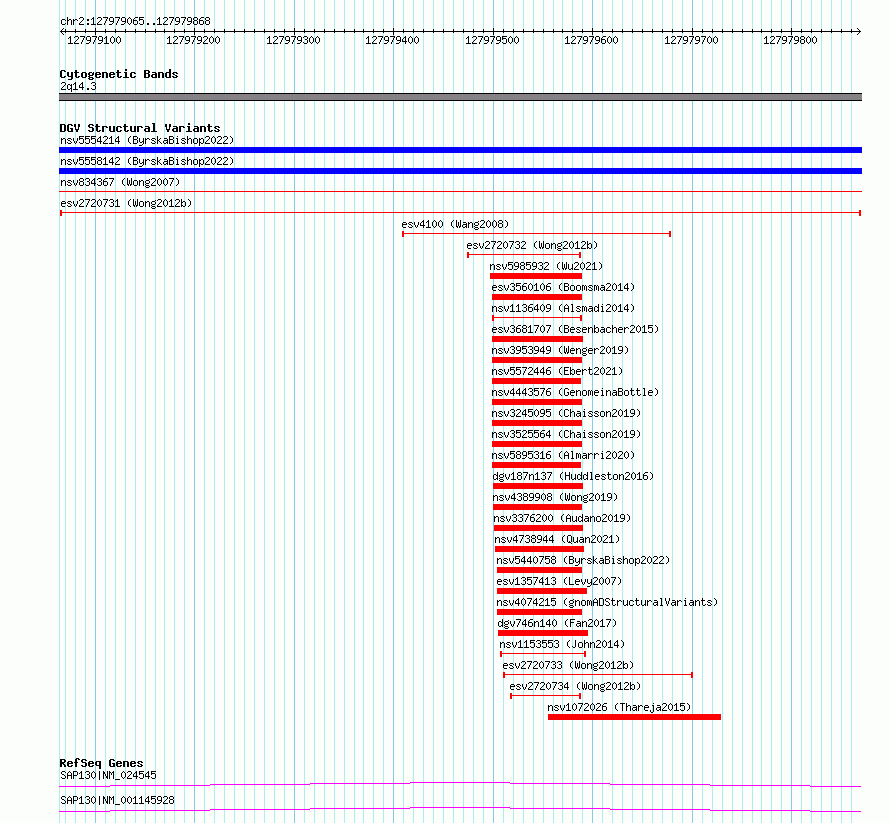Open esv3681707 (Besenbacher2015) variant

click(x=575, y=329)
